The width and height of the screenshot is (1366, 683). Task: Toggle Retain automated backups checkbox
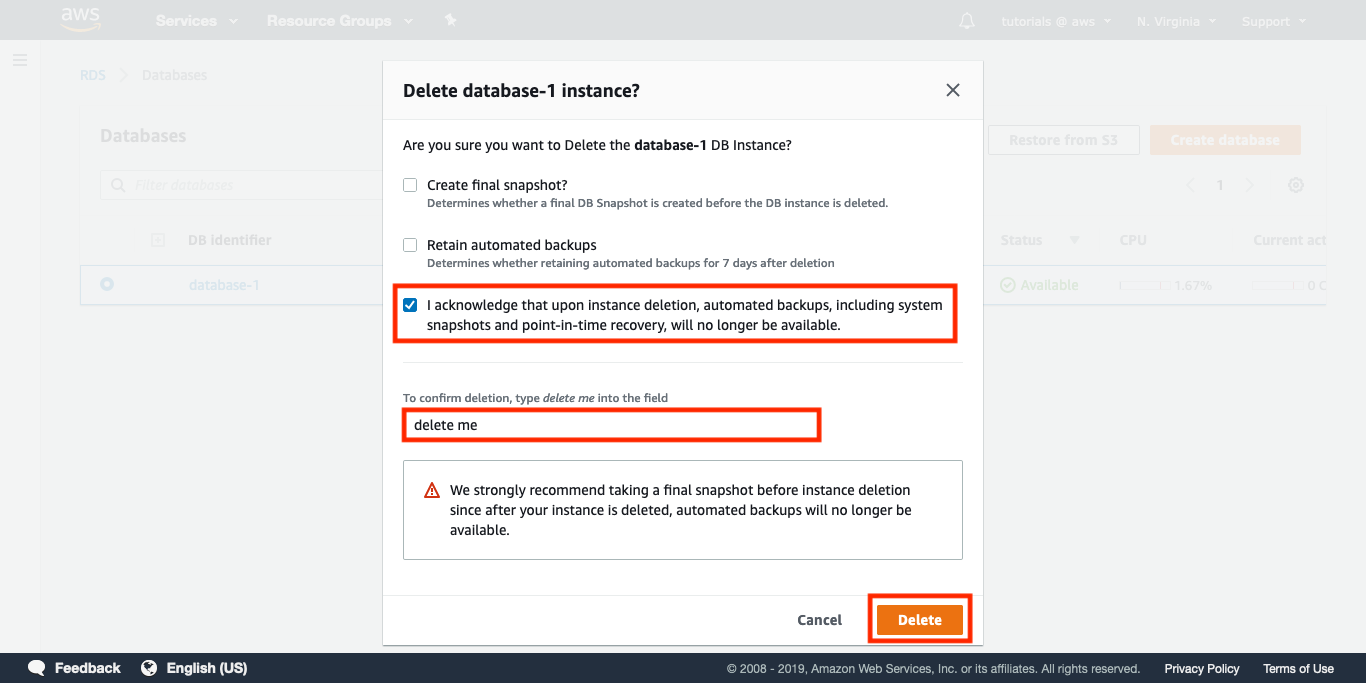coord(410,245)
